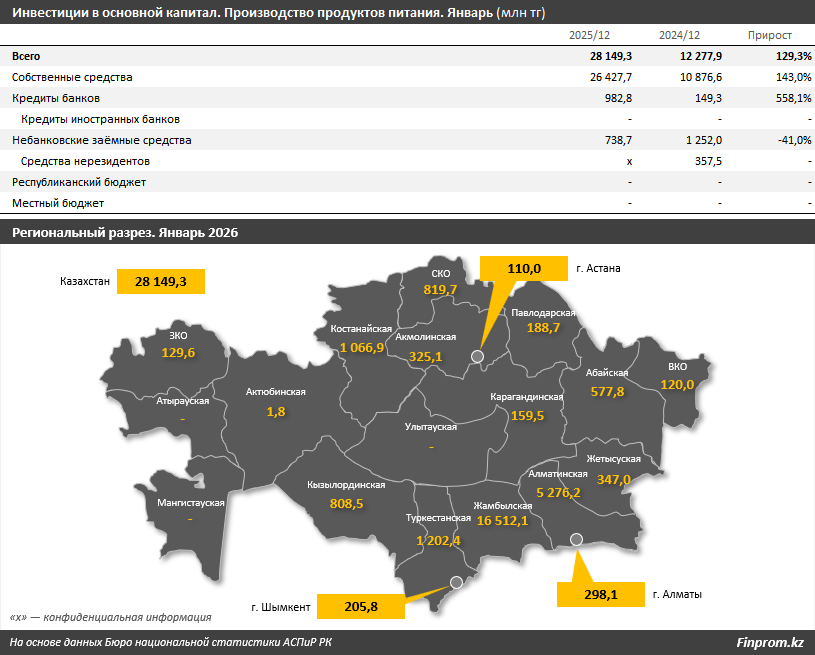
Task: Click the Astana city marker circle on map
Action: [x=478, y=356]
